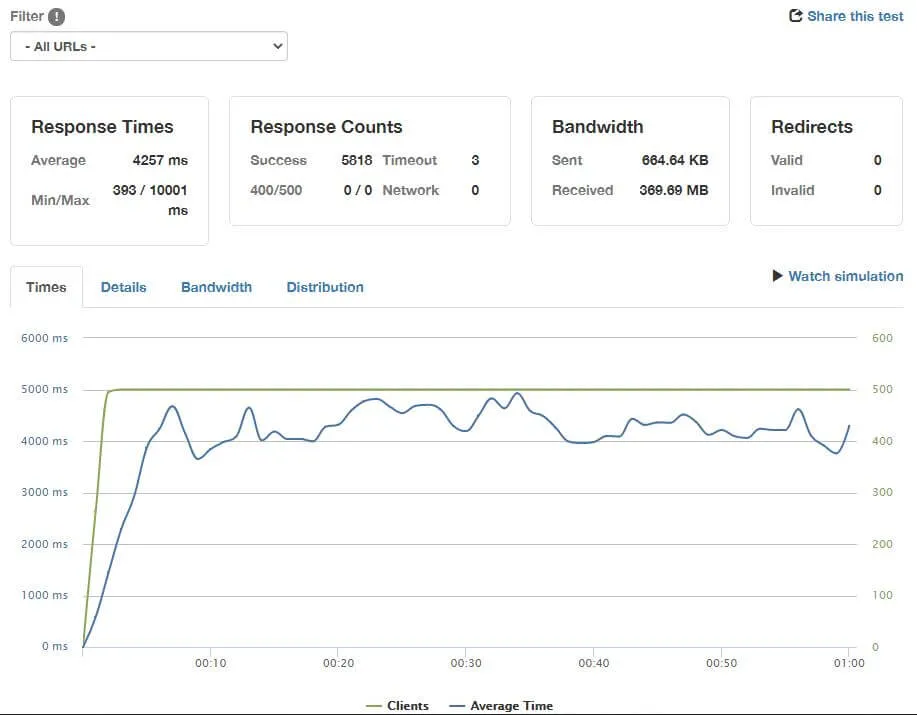Click the Invalid redirects label
The width and height of the screenshot is (917, 715).
point(792,190)
